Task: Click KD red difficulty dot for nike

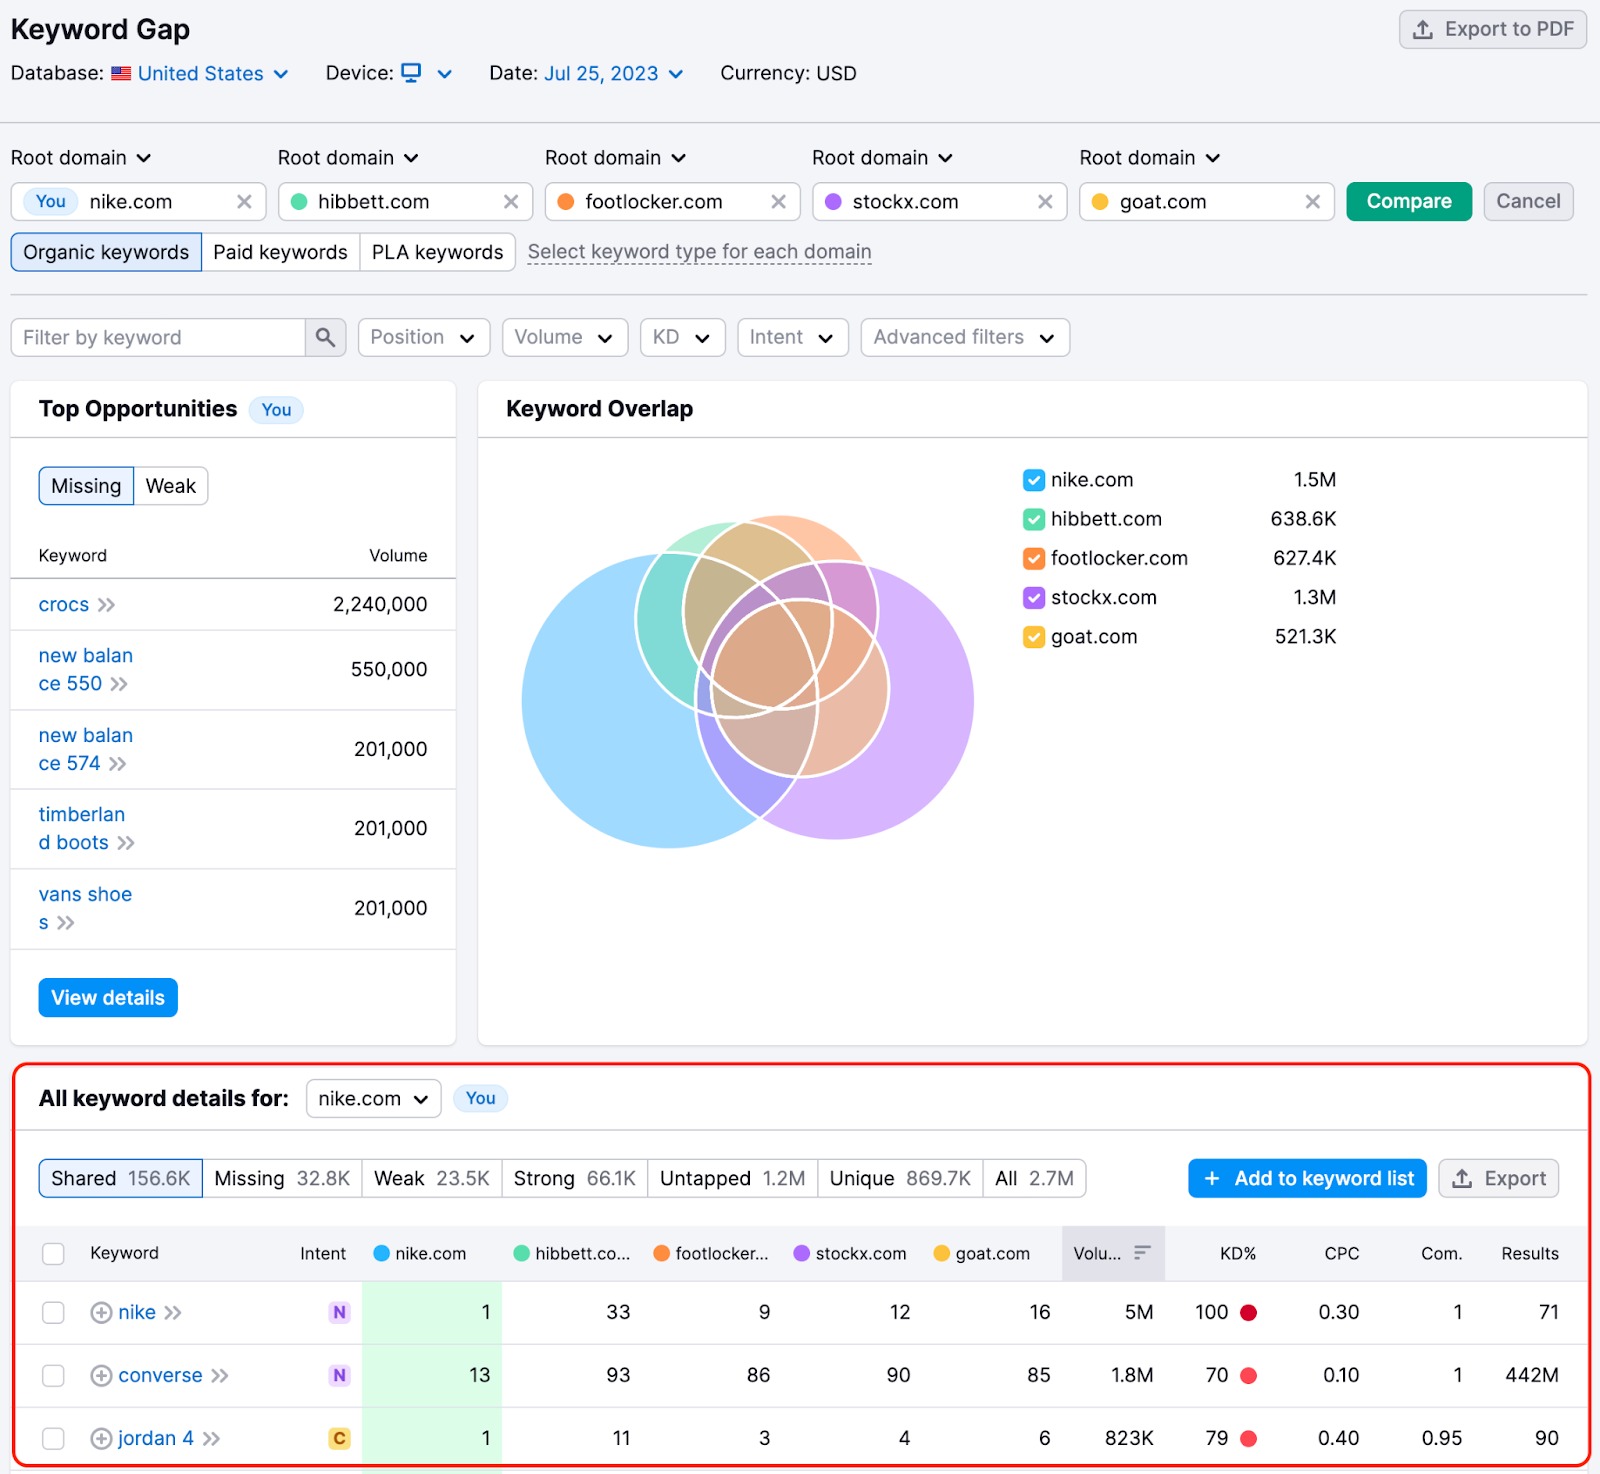Action: tap(1248, 1312)
